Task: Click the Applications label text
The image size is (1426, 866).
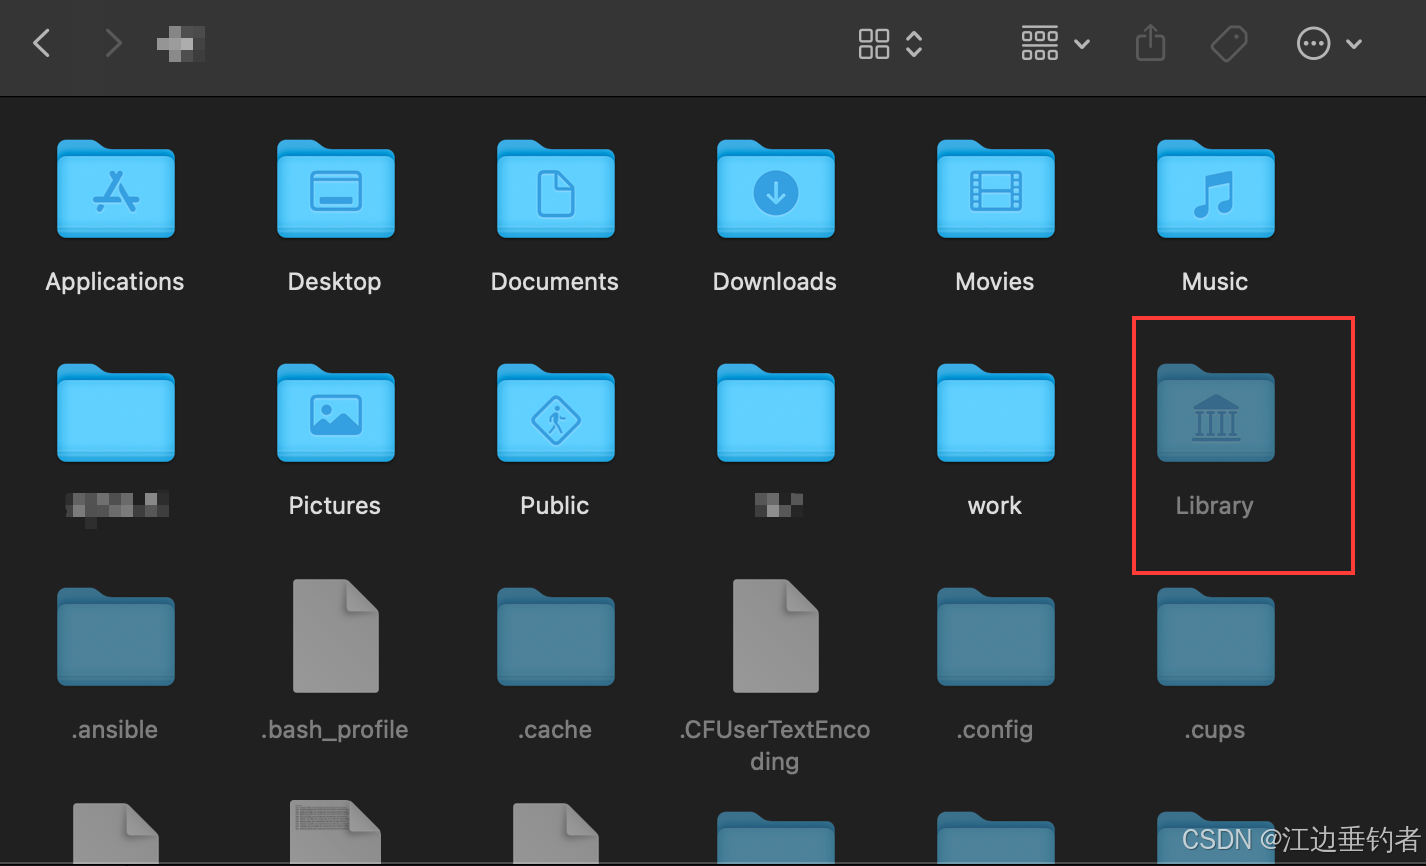Action: [115, 283]
